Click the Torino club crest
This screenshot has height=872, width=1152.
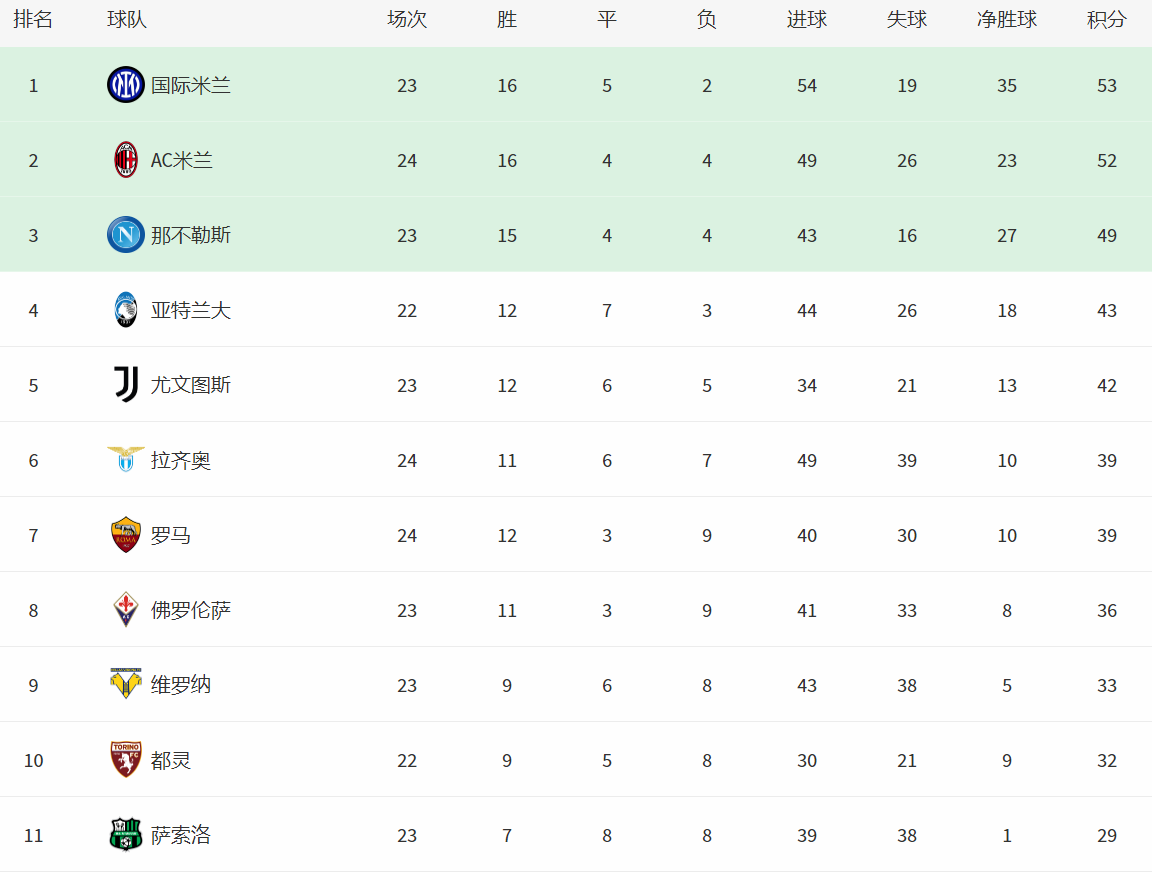pos(126,760)
